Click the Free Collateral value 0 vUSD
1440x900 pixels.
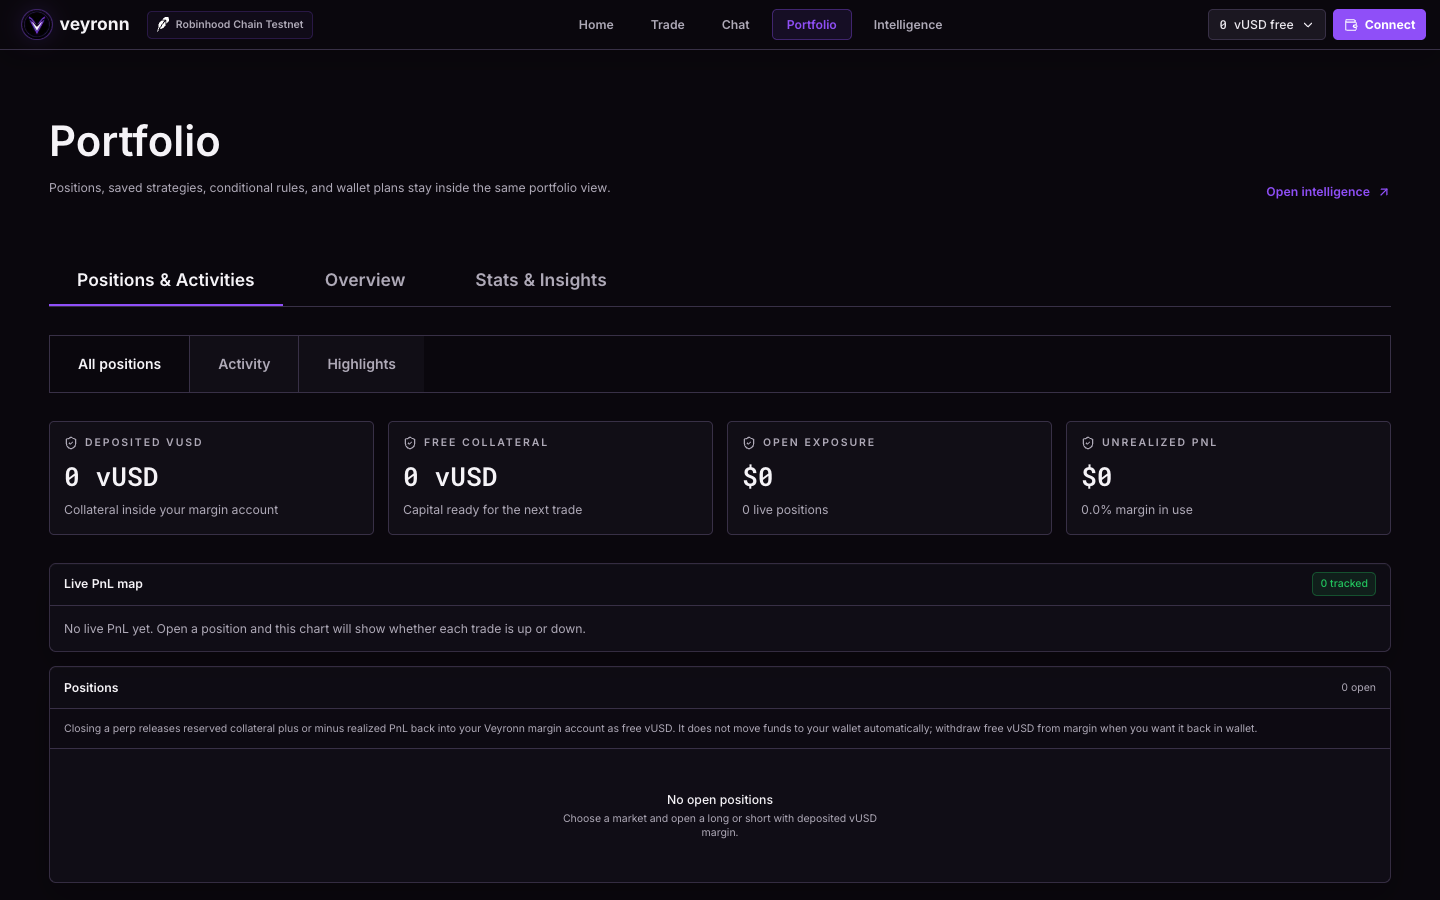point(450,477)
